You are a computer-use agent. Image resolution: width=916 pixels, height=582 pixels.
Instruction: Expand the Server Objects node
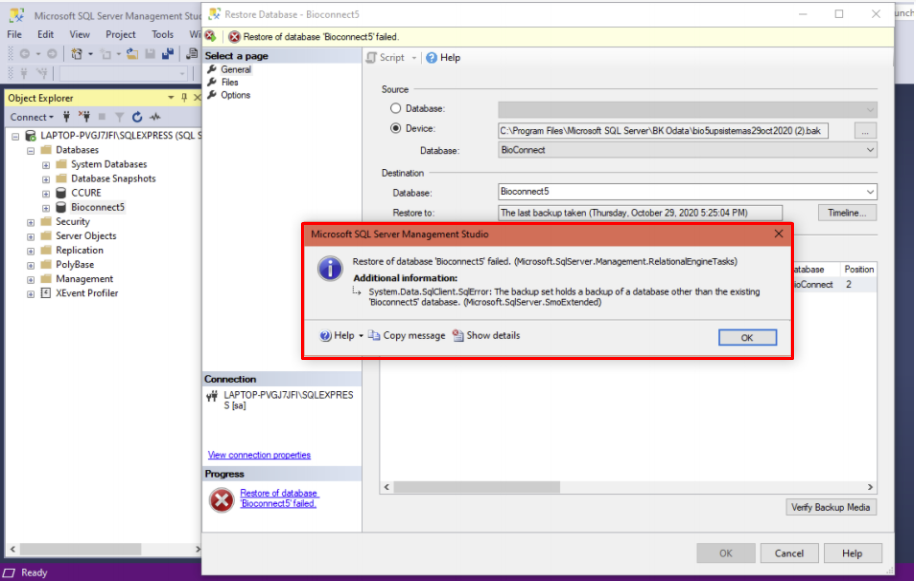point(30,237)
